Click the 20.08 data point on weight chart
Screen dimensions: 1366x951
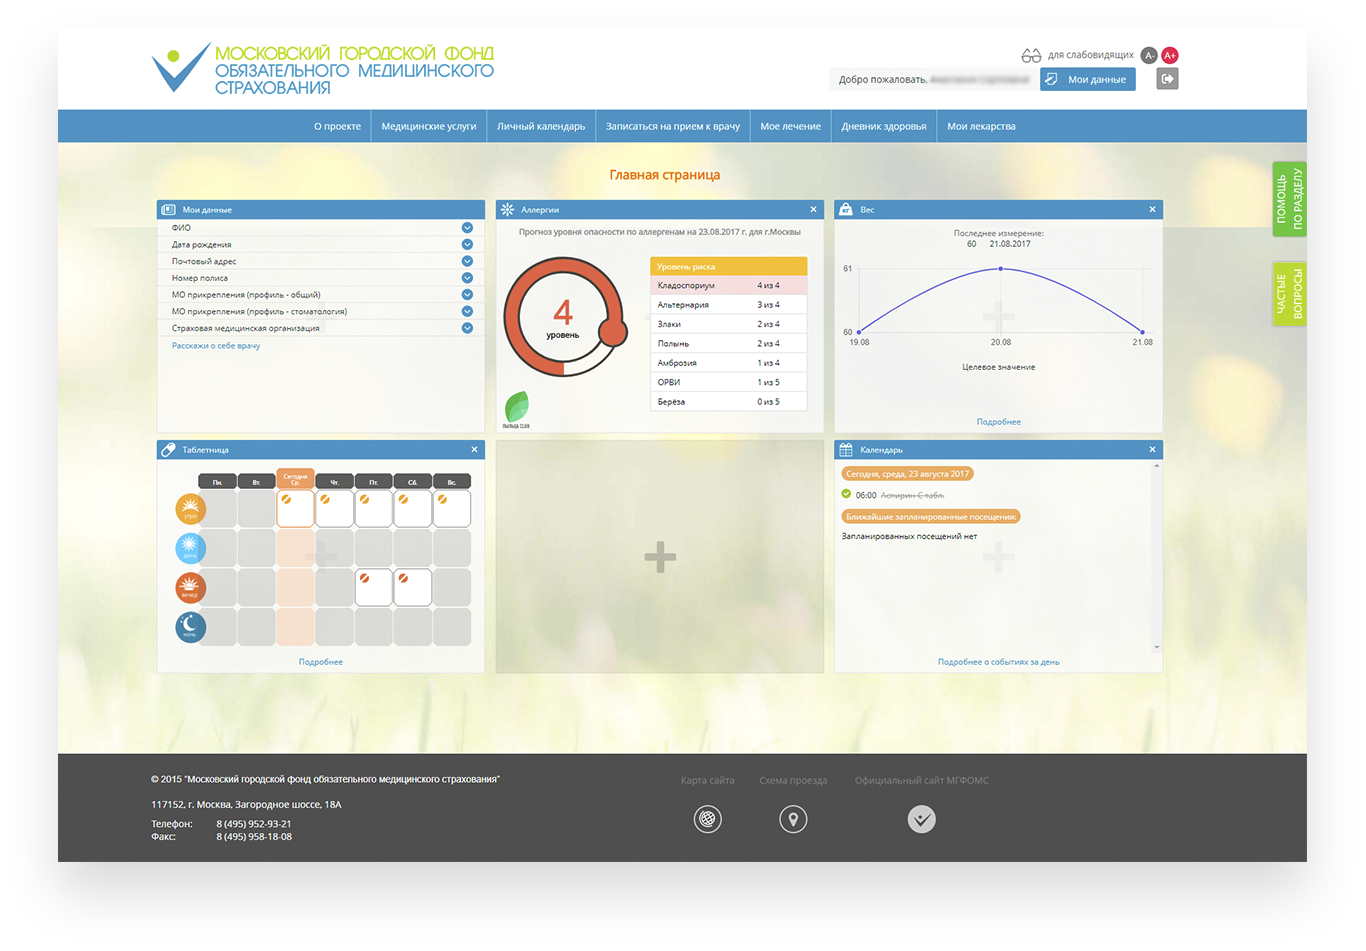(1001, 269)
